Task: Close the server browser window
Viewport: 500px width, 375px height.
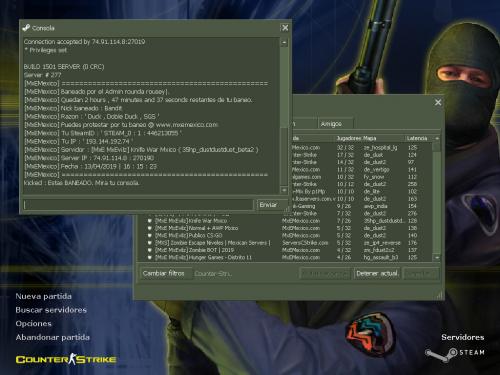Action: pyautogui.click(x=438, y=102)
